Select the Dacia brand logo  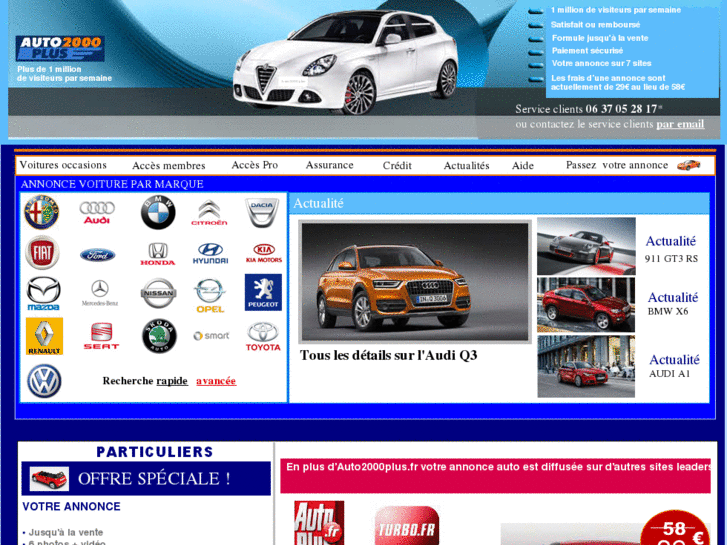(262, 212)
